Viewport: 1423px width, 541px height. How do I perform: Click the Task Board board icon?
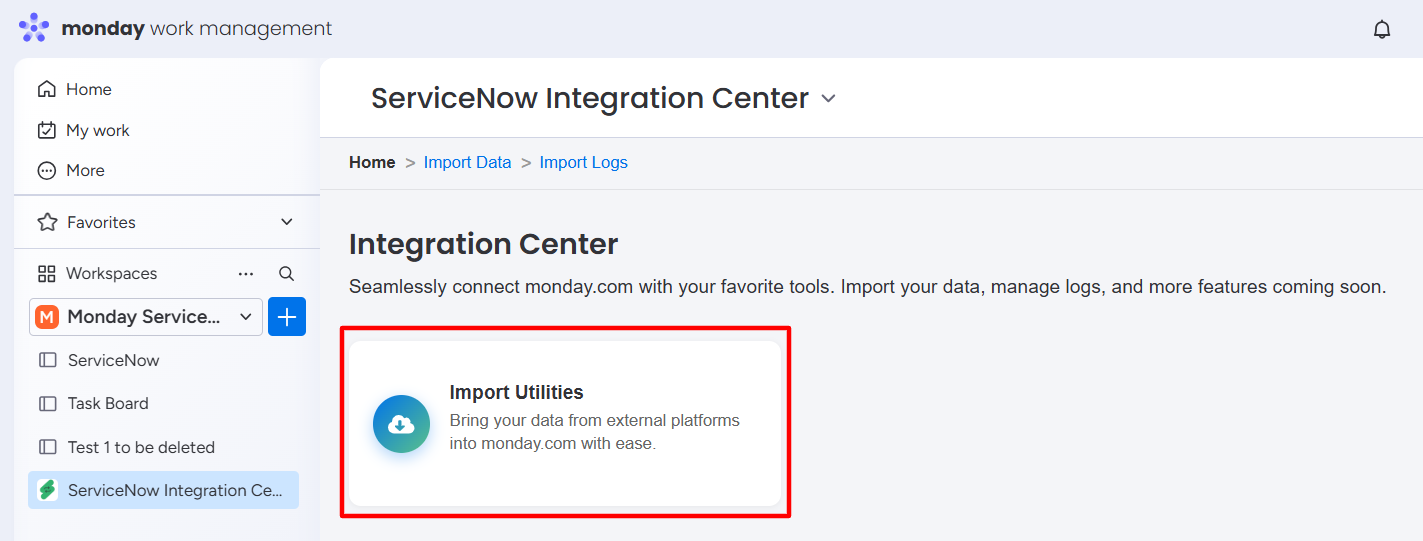(x=47, y=403)
